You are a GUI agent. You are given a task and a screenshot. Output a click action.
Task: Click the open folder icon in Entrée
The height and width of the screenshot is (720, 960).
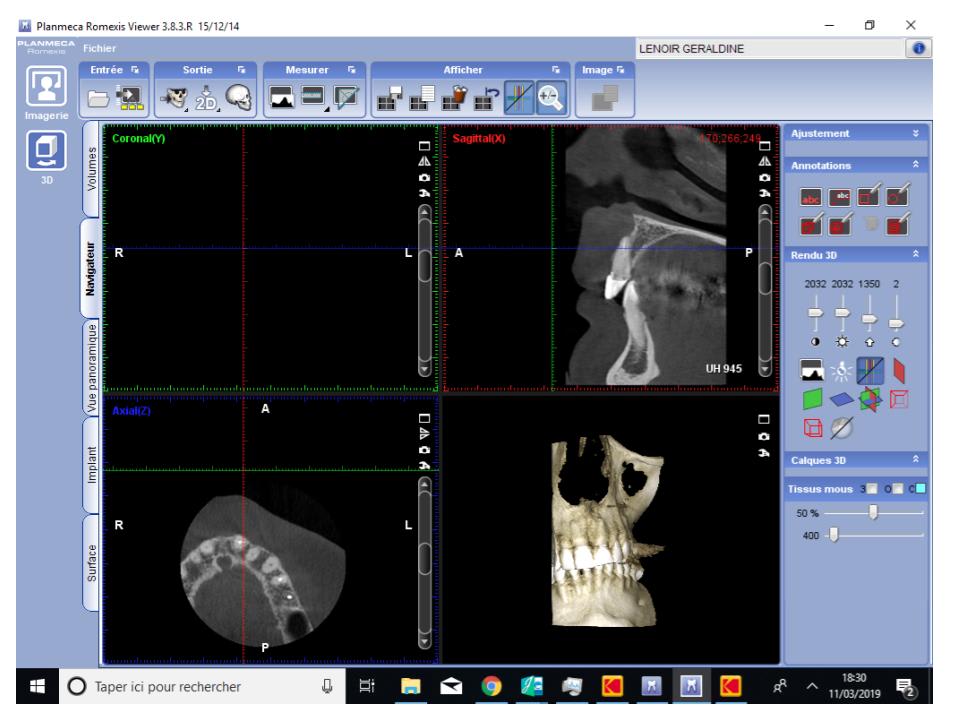point(98,97)
